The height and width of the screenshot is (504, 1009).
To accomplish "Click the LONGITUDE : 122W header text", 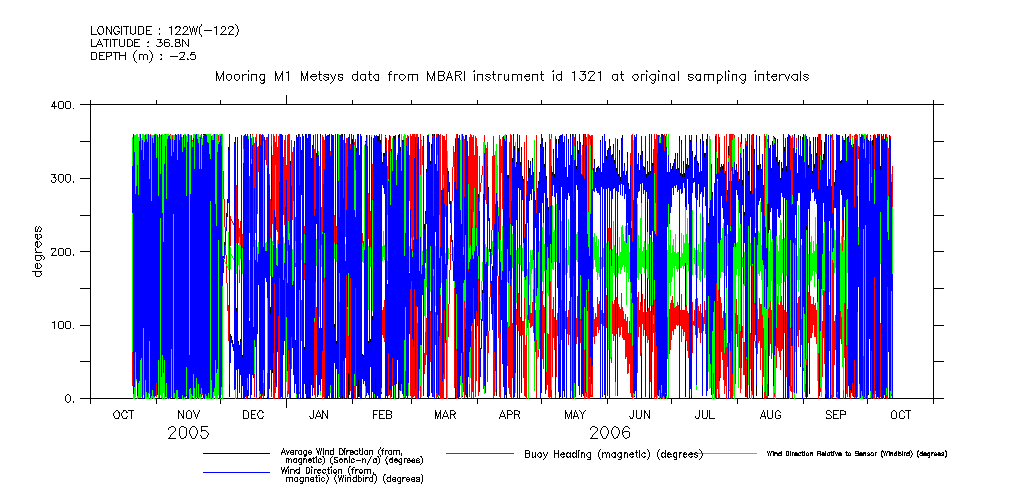I will click(164, 30).
